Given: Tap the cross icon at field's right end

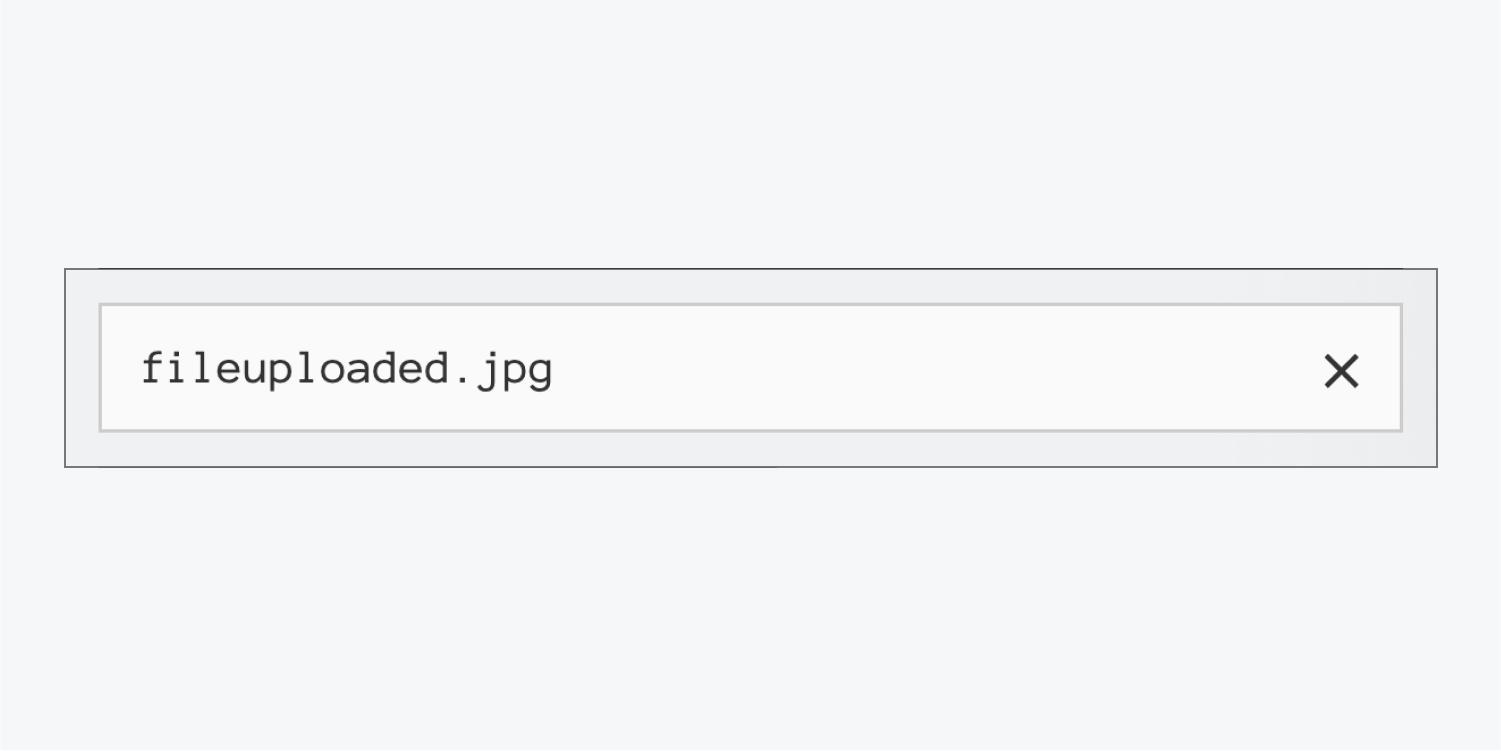Looking at the screenshot, I should (1341, 371).
